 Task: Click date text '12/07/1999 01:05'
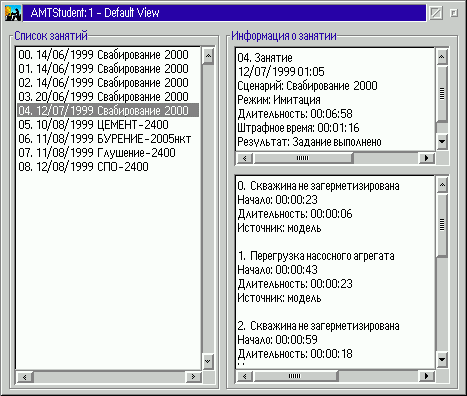click(x=281, y=72)
